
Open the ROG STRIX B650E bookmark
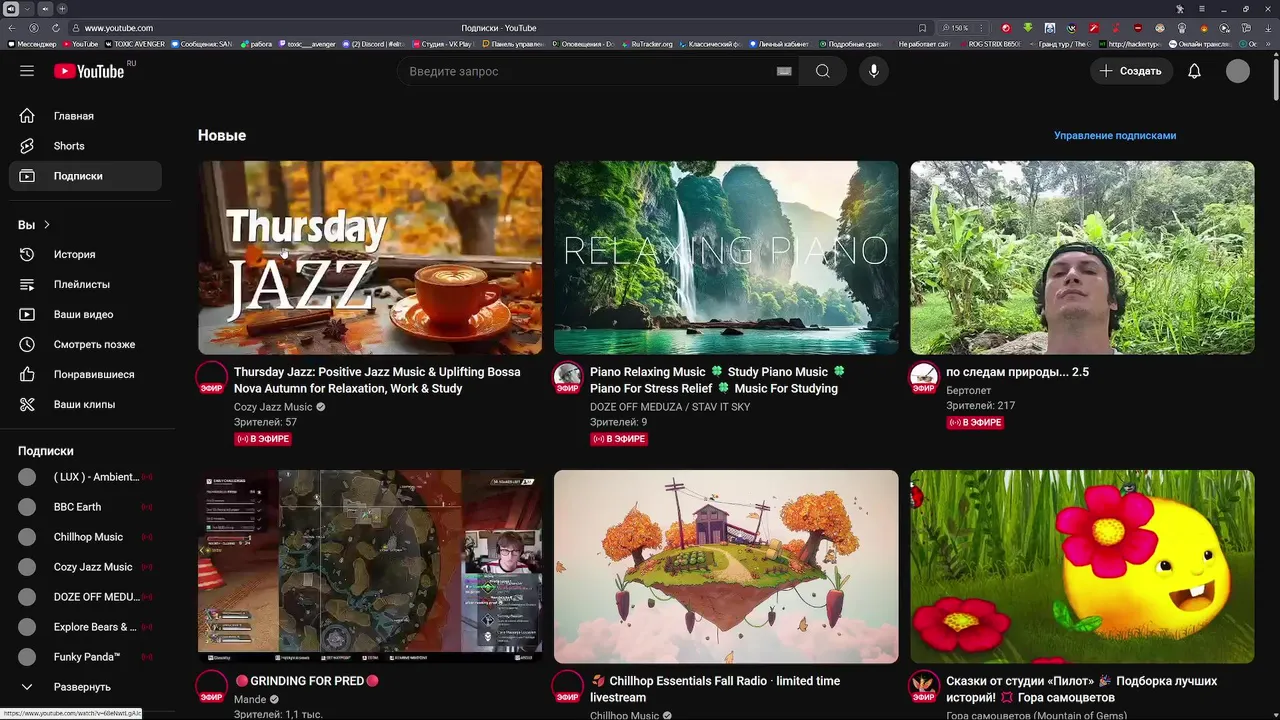990,44
